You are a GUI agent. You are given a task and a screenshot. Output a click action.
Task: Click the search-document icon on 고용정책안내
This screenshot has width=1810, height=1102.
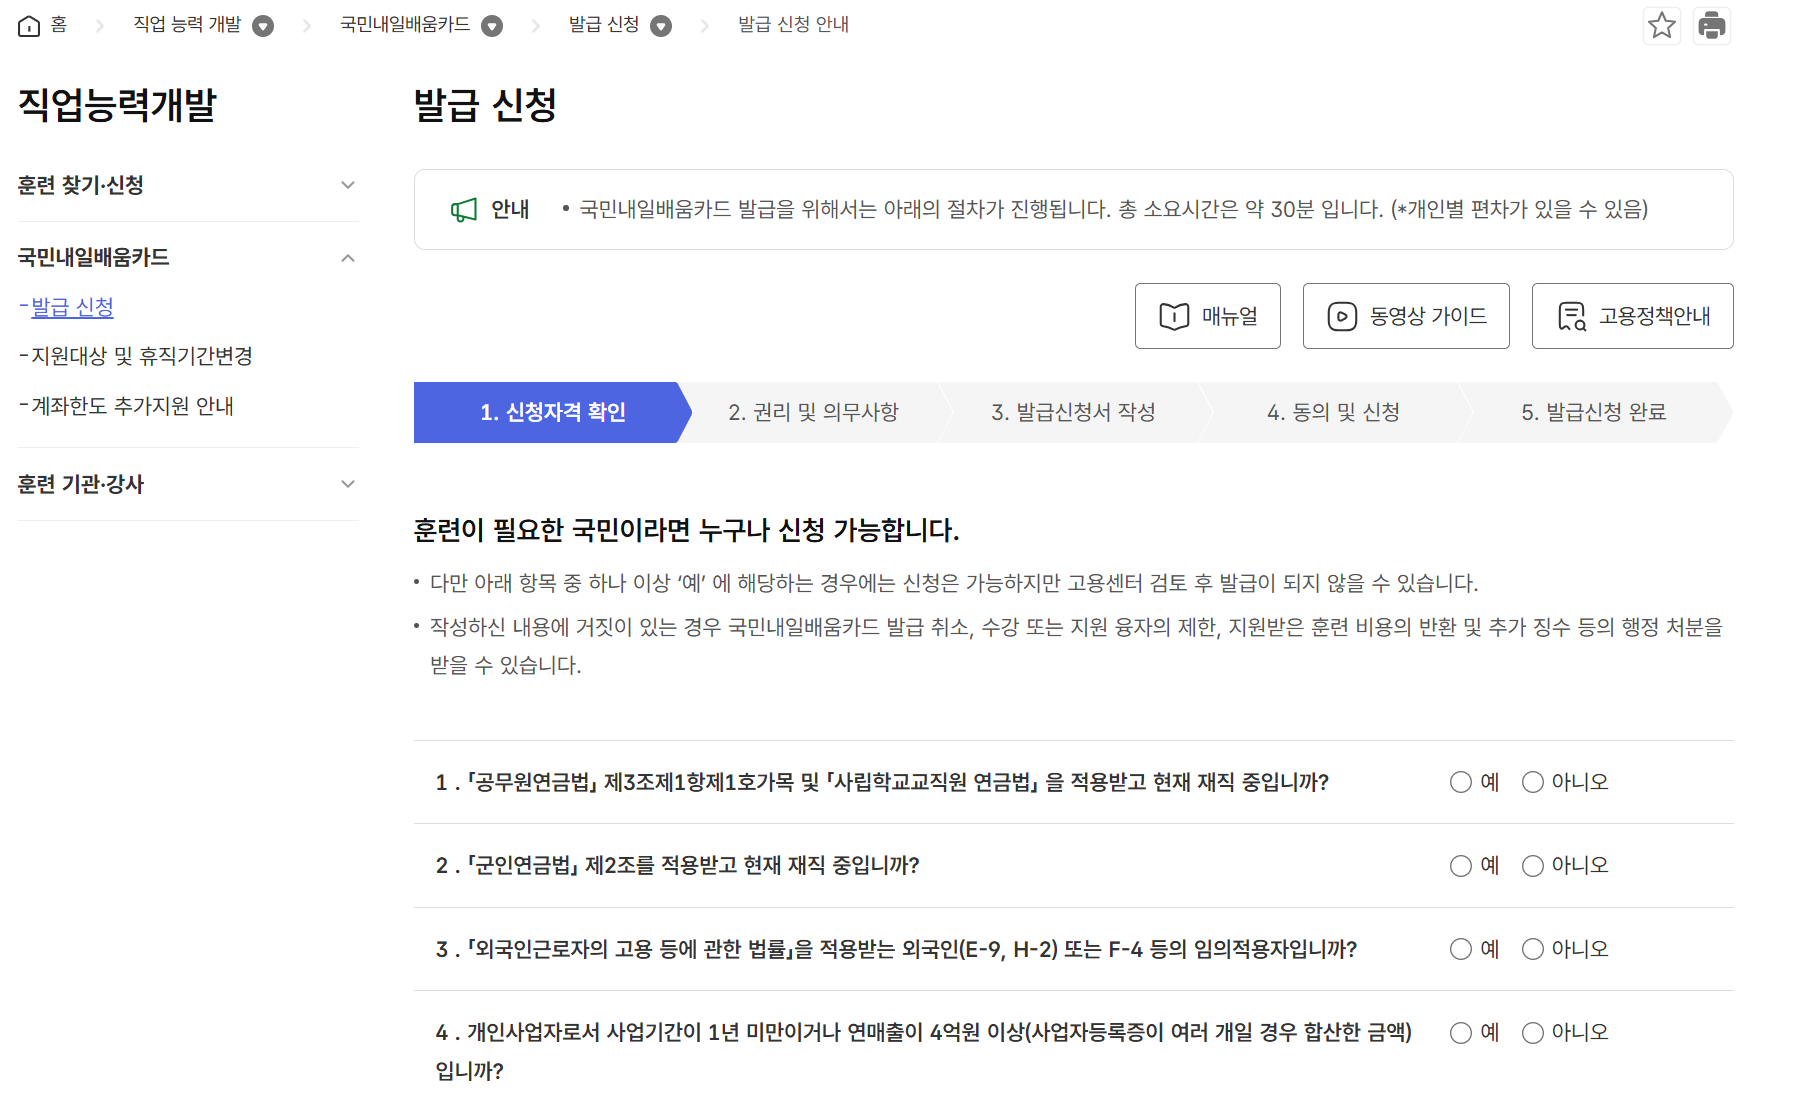[1572, 316]
